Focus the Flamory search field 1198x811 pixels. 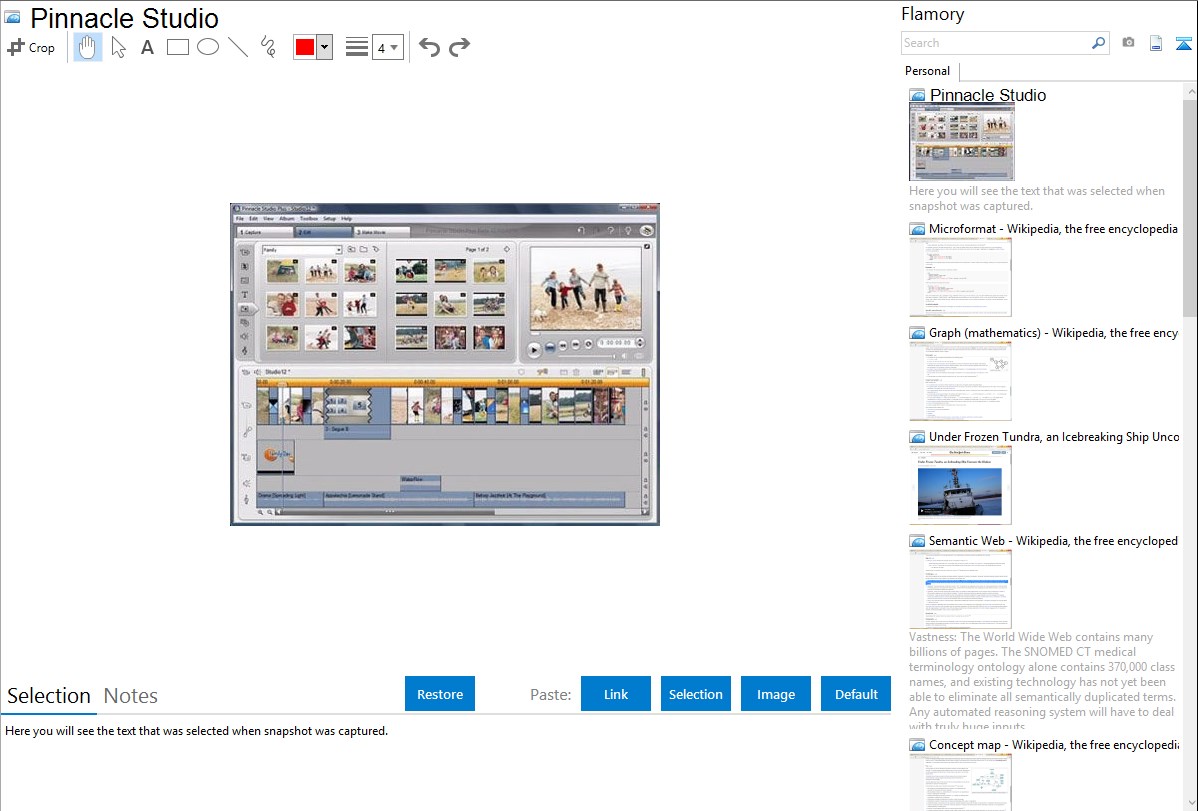(x=995, y=43)
